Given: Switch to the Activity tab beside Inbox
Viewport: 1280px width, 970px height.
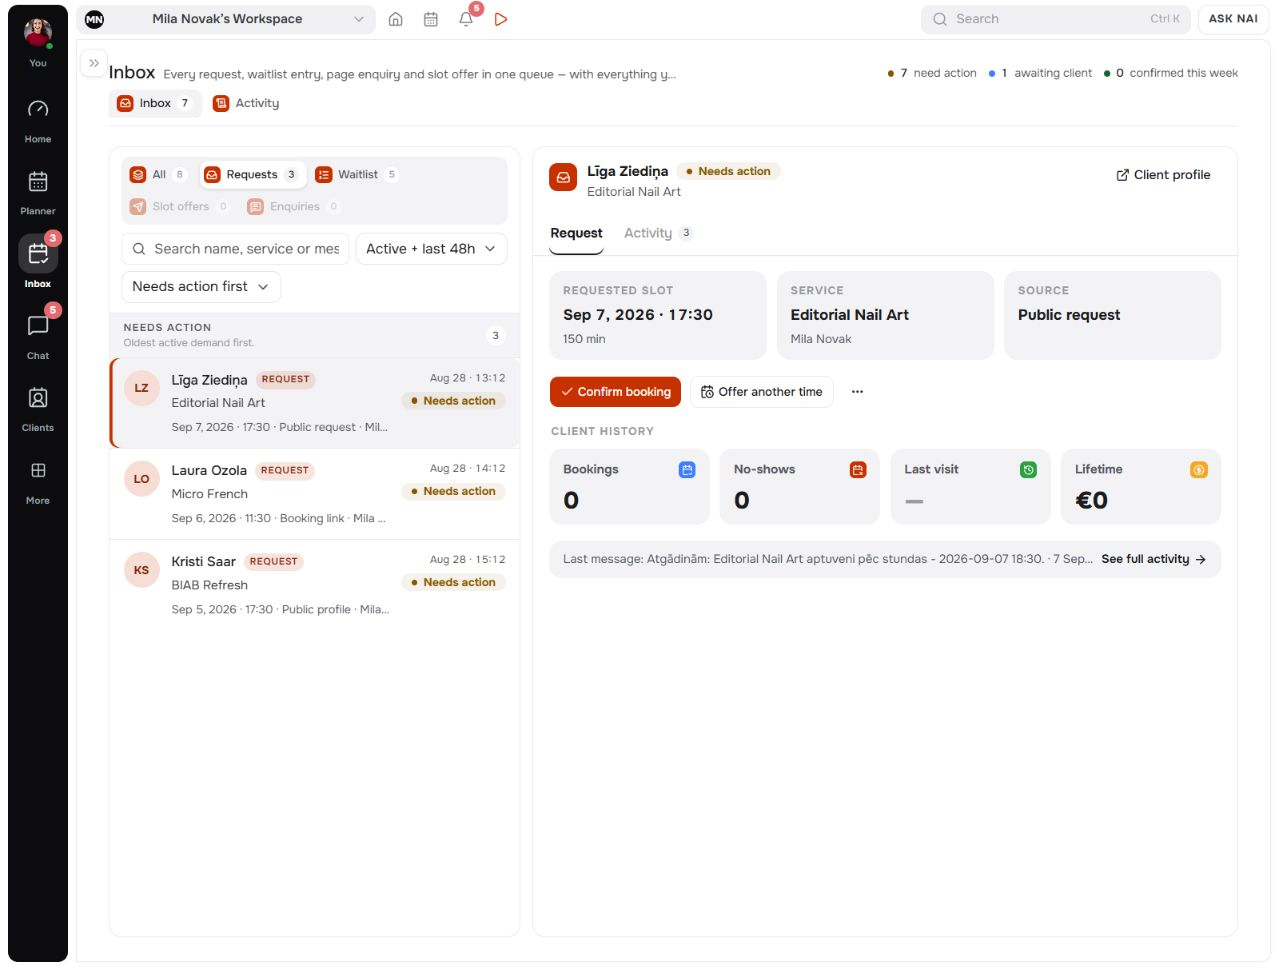Looking at the screenshot, I should point(246,103).
